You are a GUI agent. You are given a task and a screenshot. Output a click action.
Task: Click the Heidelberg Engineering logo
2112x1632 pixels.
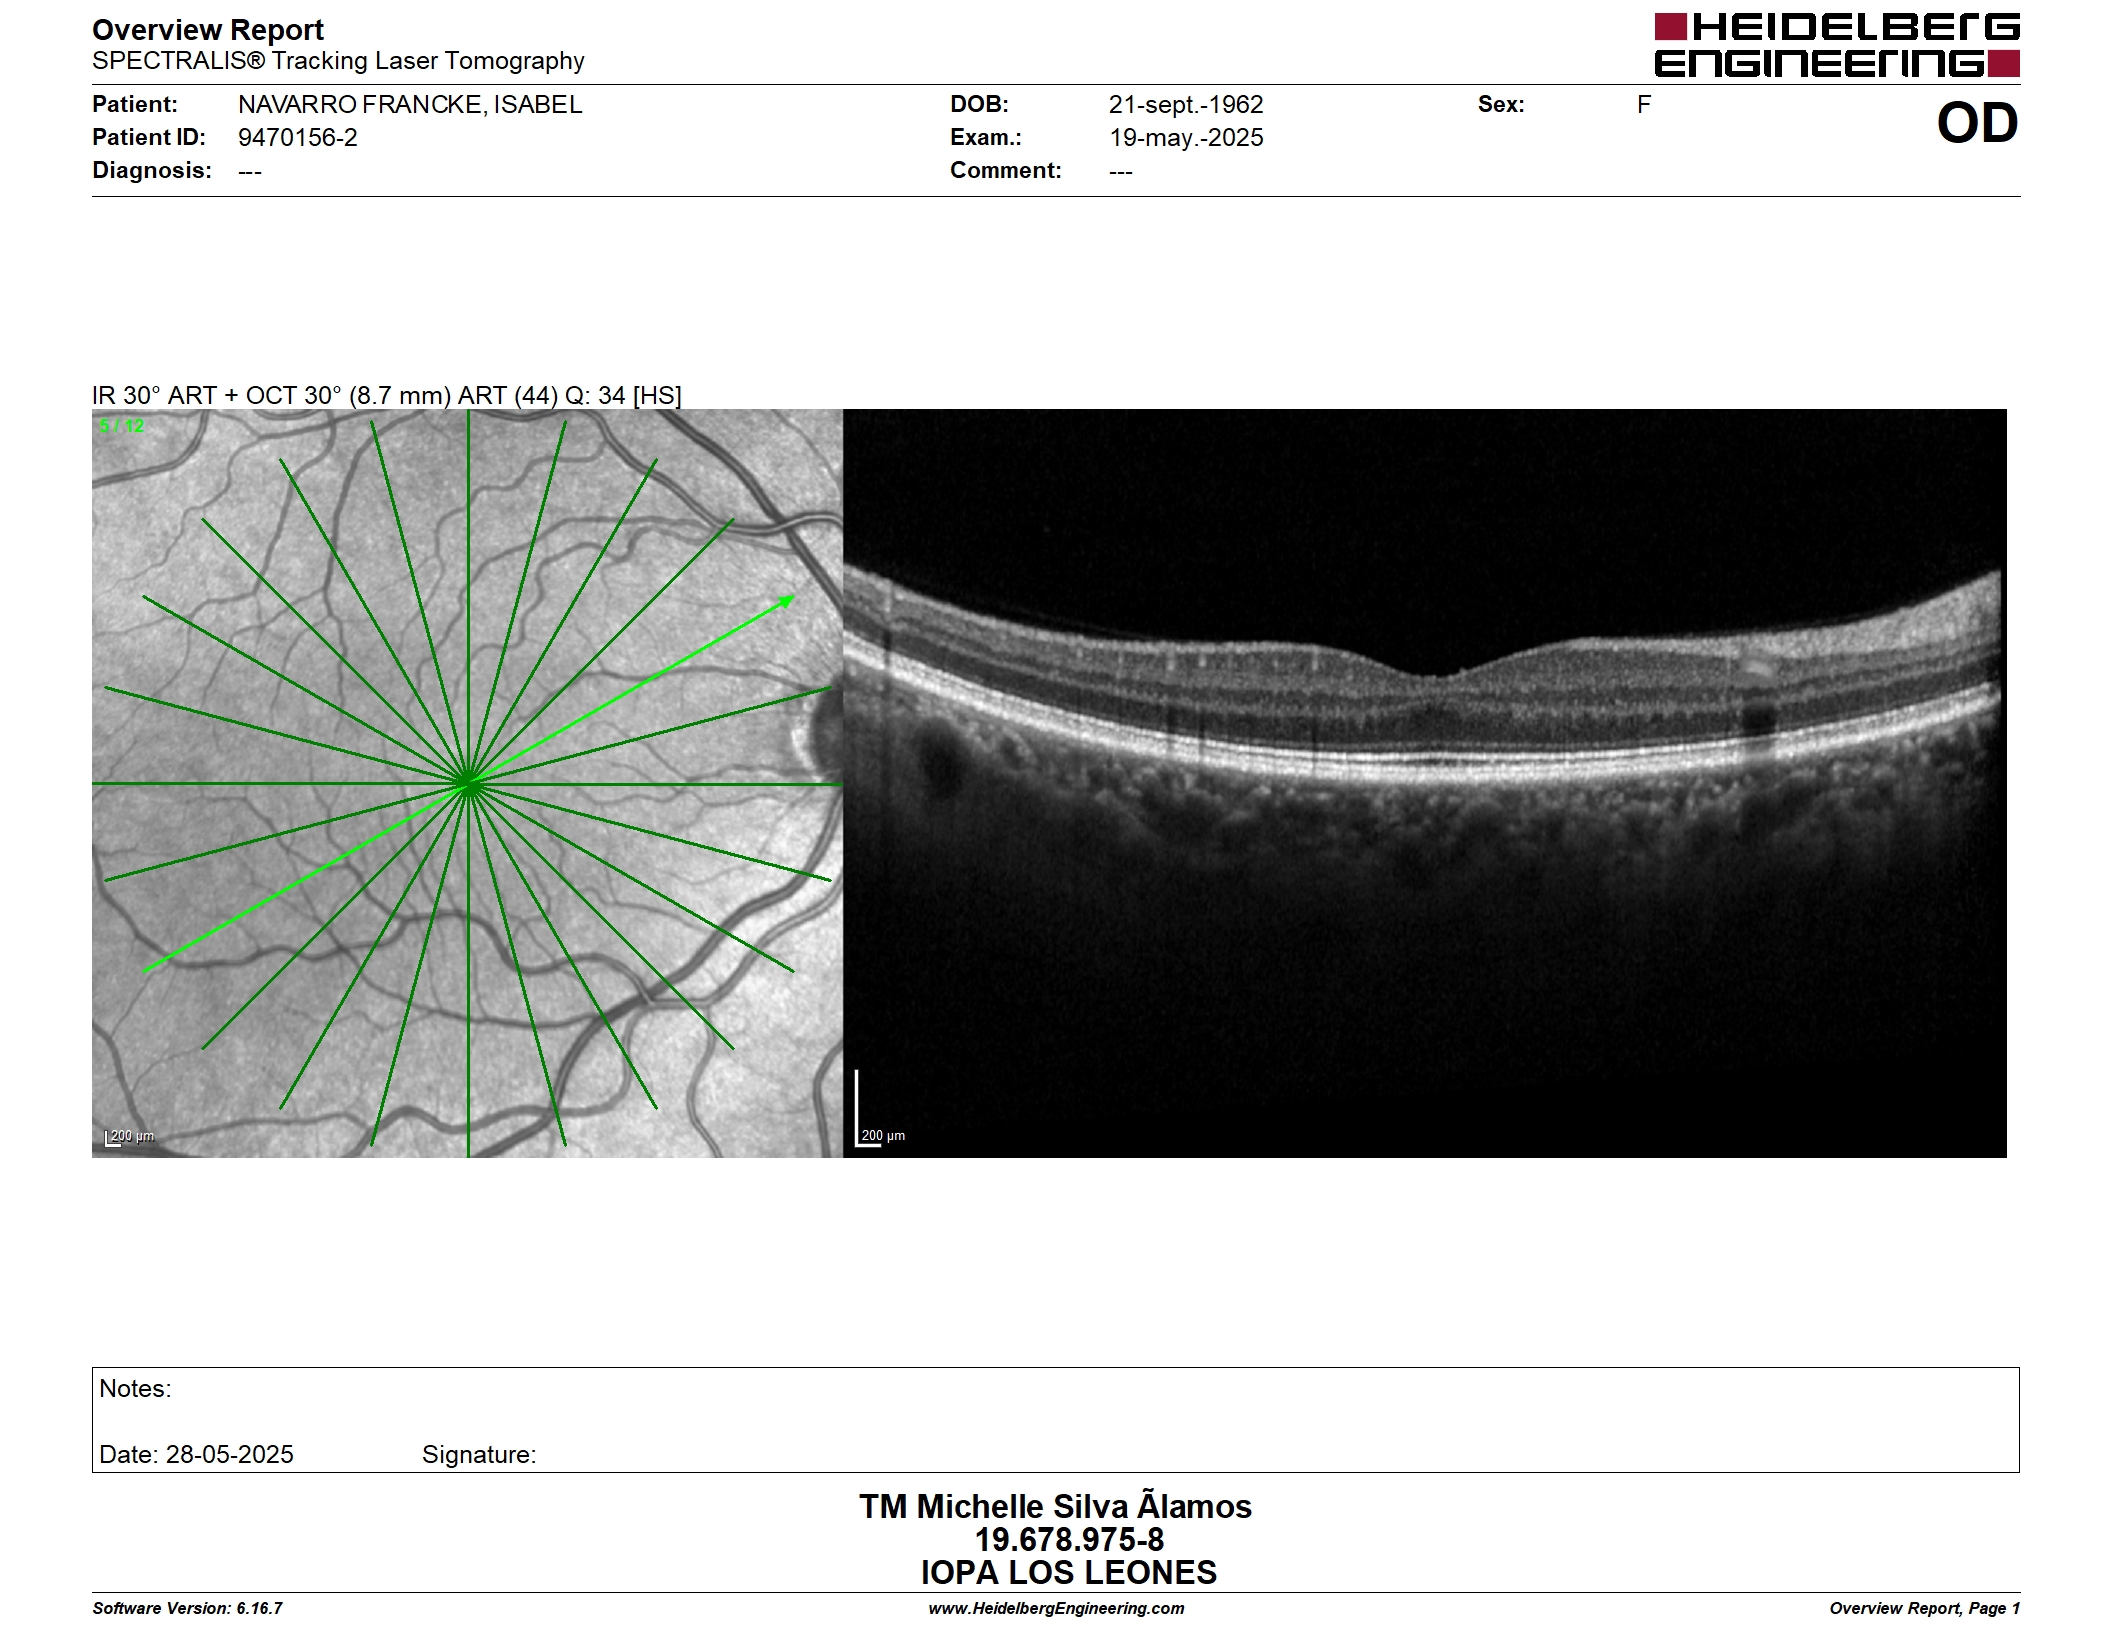point(1836,45)
